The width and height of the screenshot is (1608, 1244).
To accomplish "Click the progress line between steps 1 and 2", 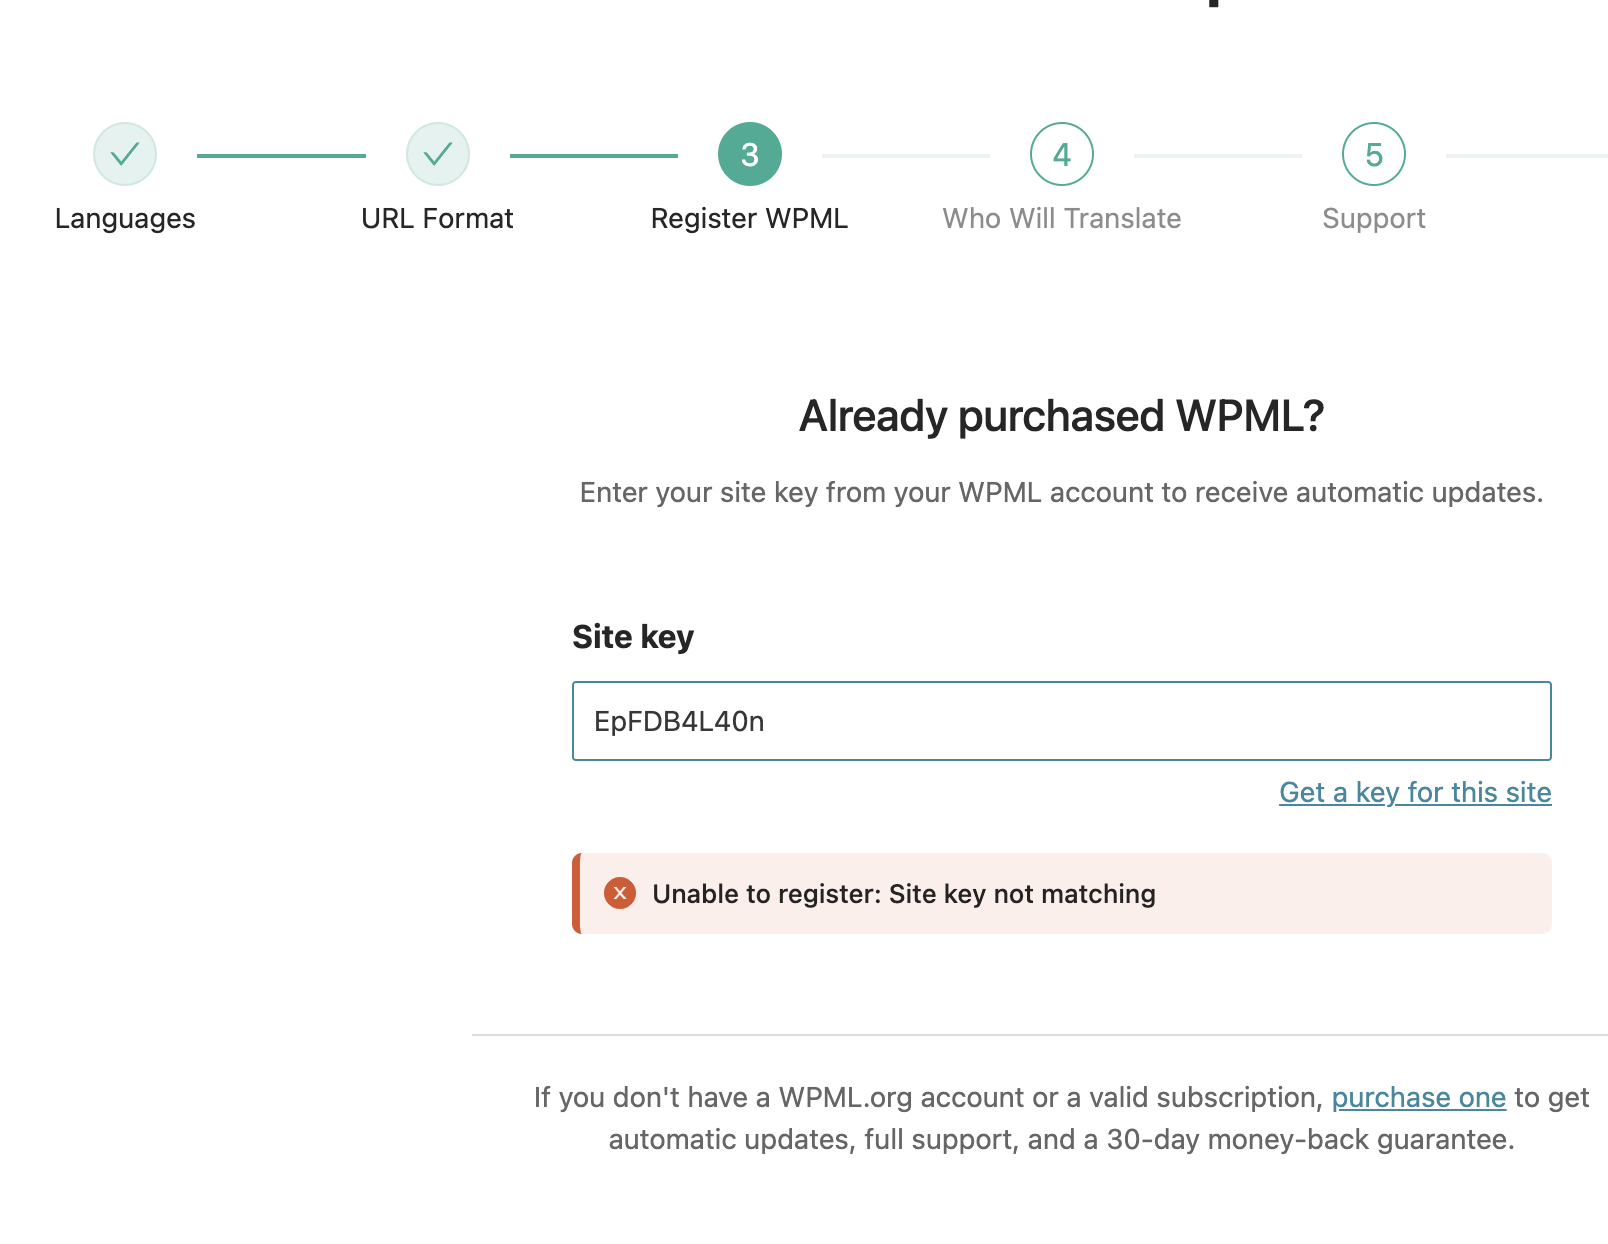I will 281,156.
